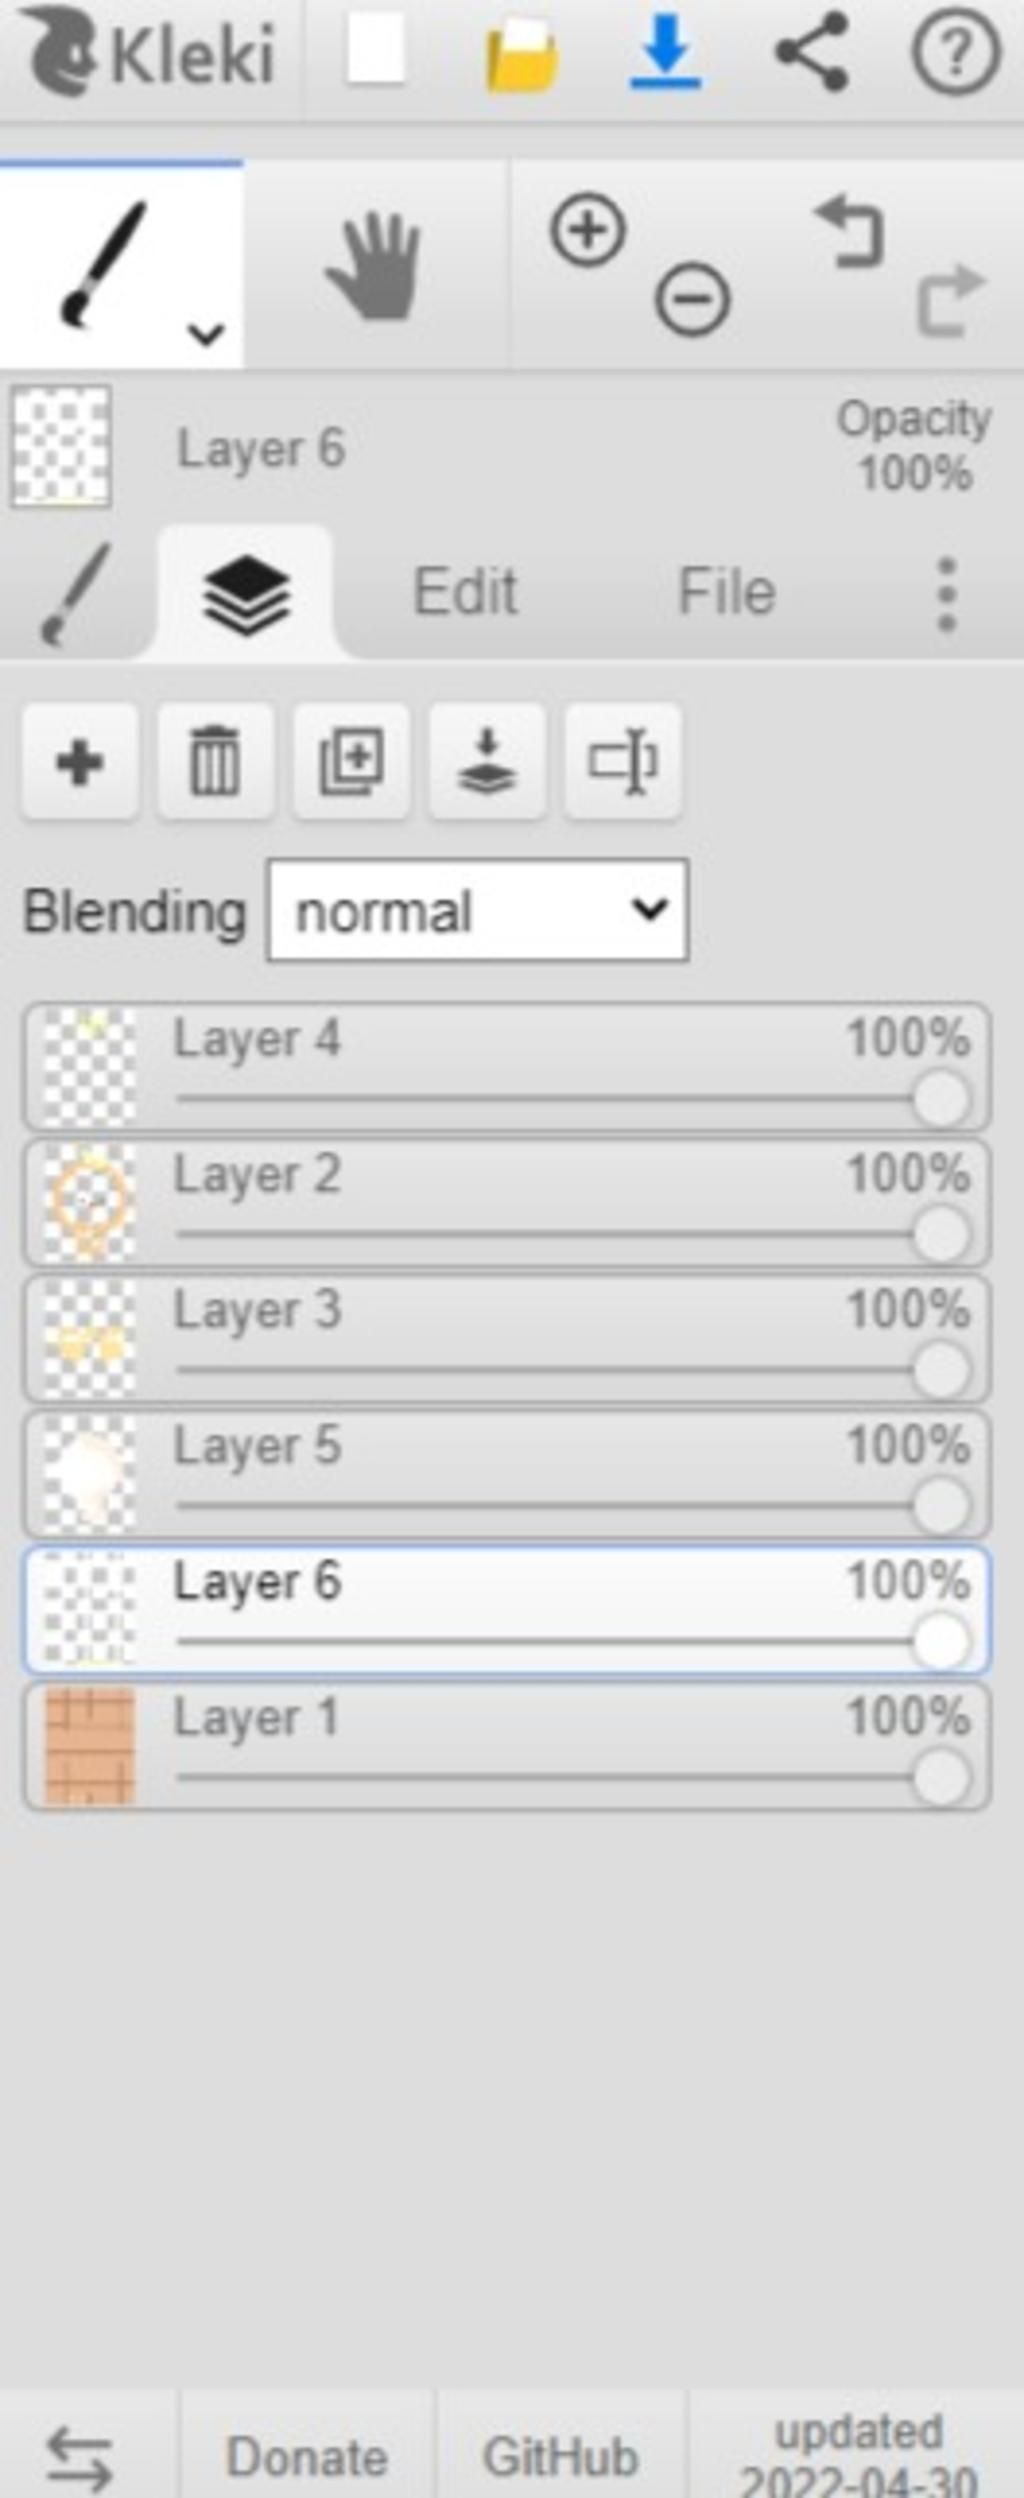
Task: Click the merge layer down icon
Action: [x=487, y=762]
